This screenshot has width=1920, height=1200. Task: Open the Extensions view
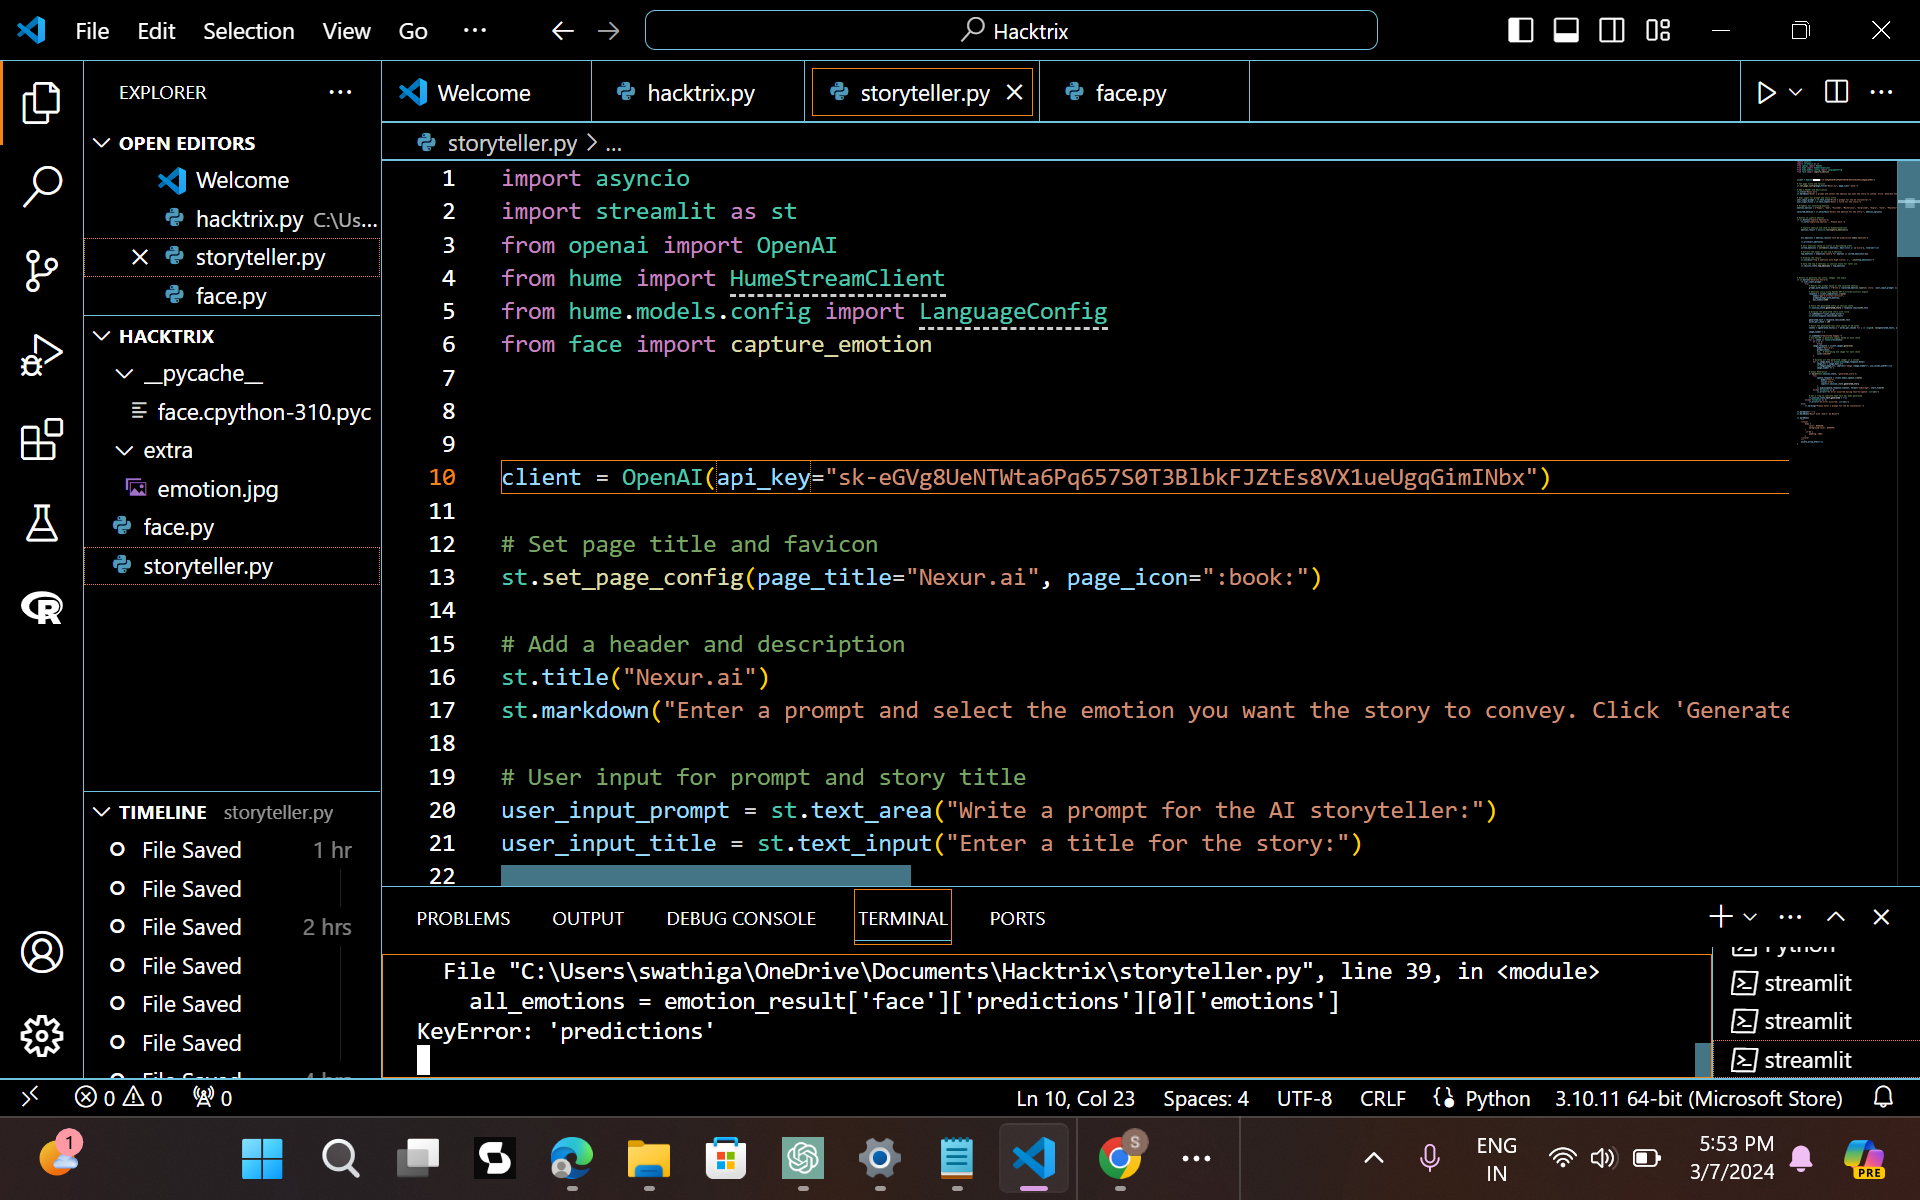(x=41, y=440)
